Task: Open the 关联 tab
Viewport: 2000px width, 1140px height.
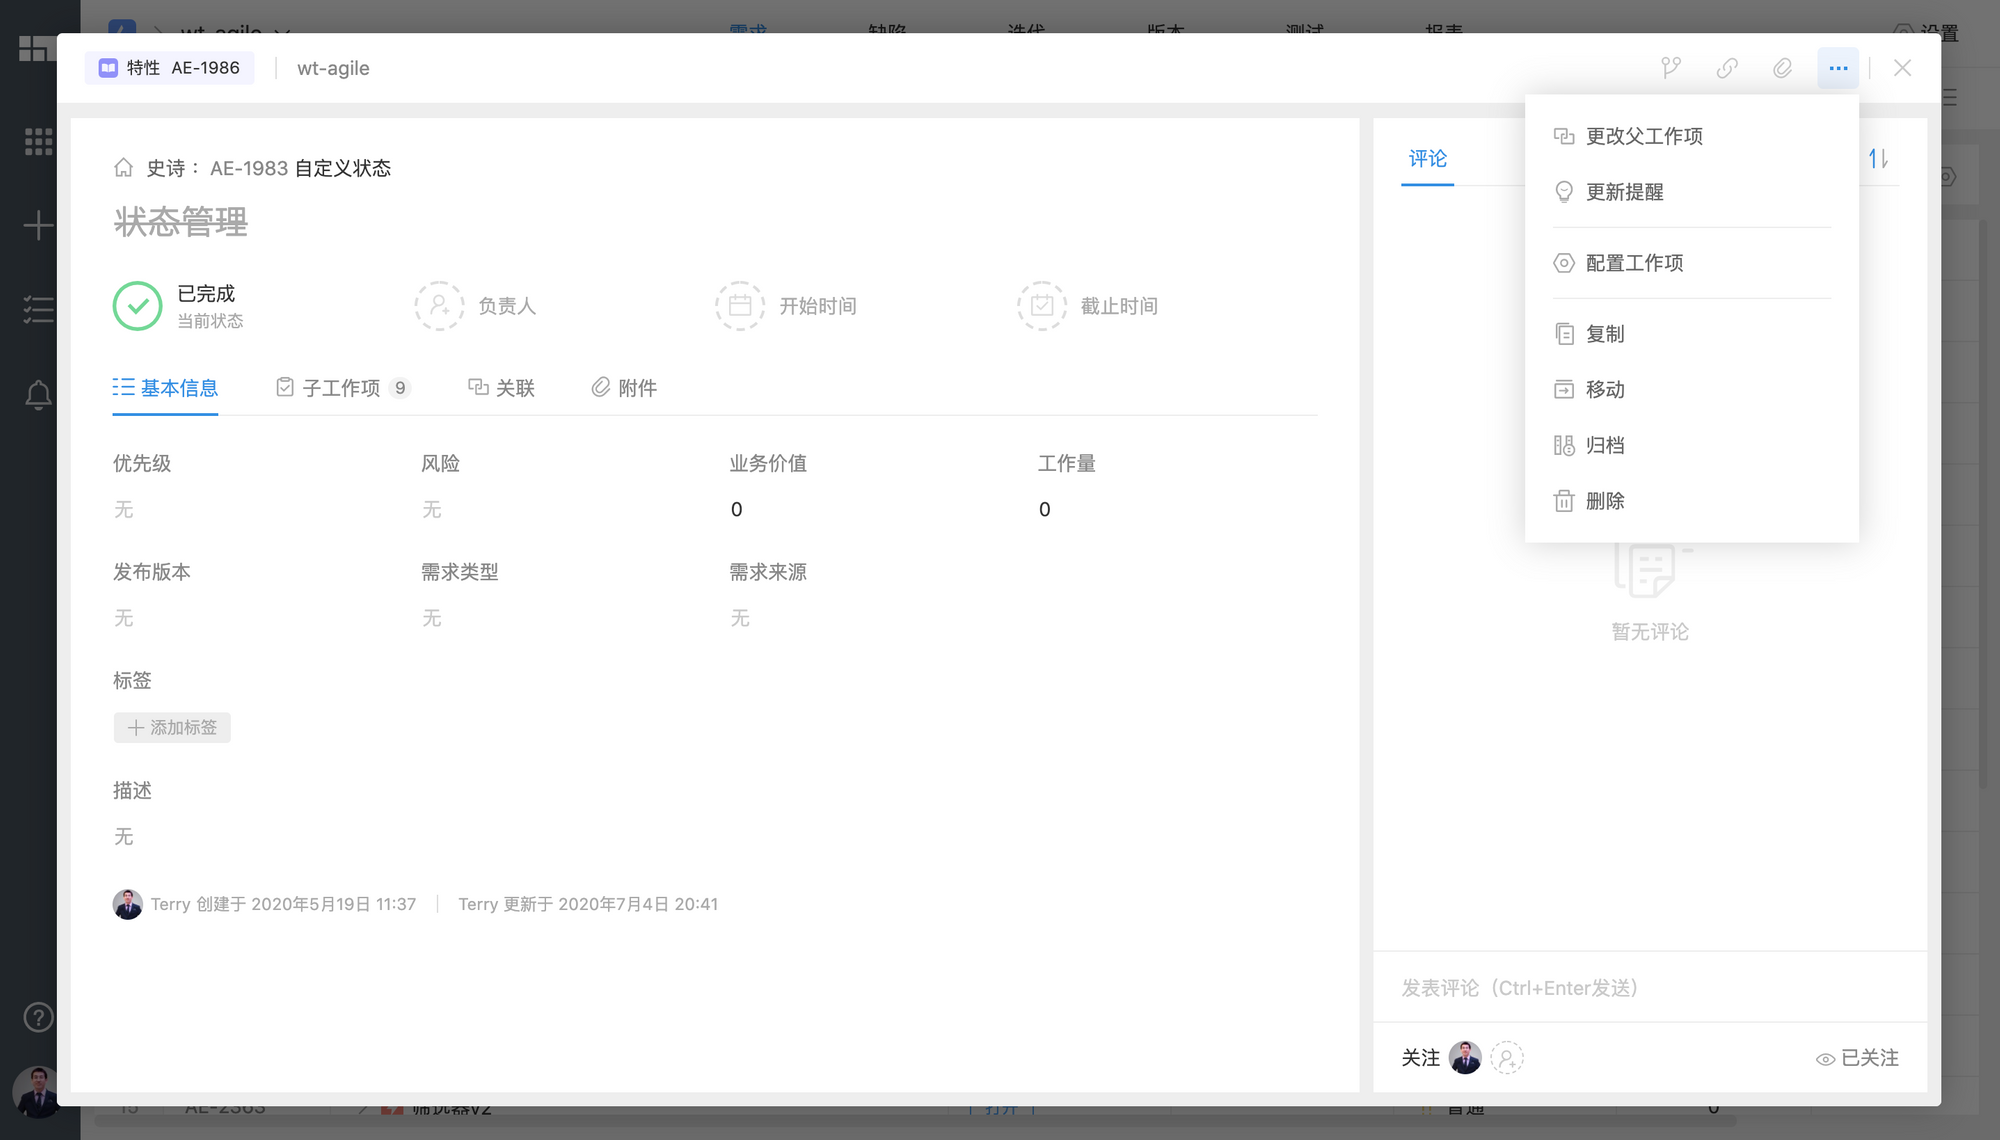Action: coord(502,388)
